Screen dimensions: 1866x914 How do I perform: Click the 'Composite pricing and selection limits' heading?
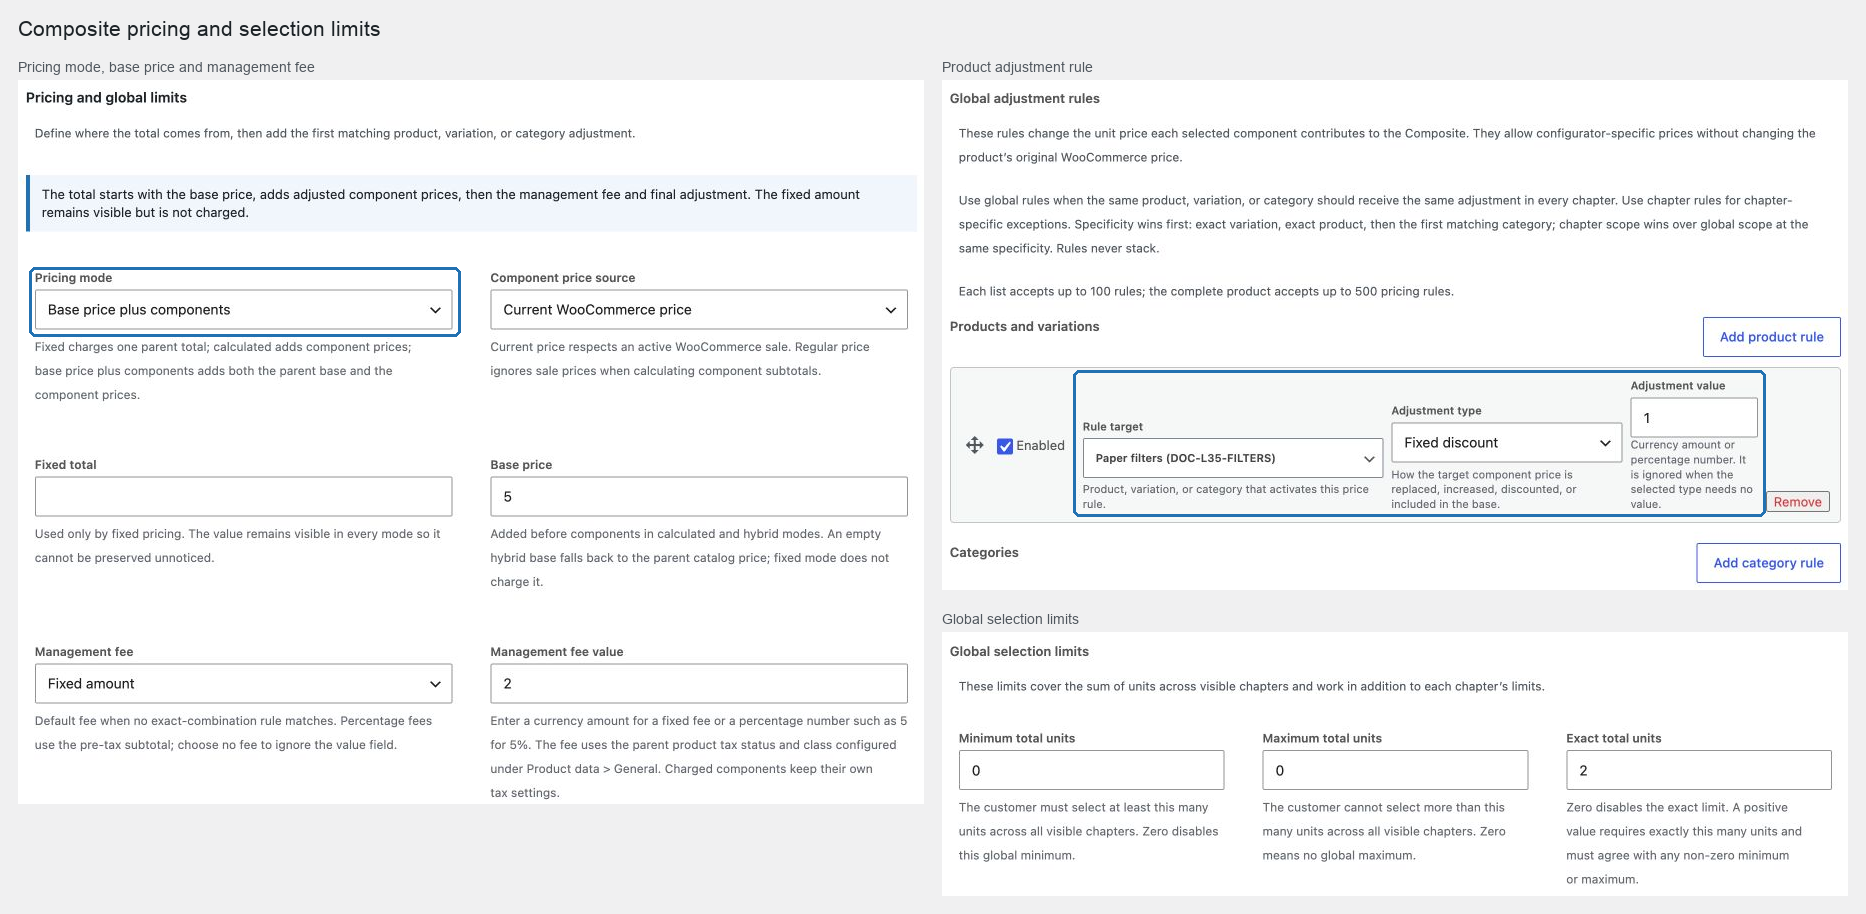pos(199,29)
